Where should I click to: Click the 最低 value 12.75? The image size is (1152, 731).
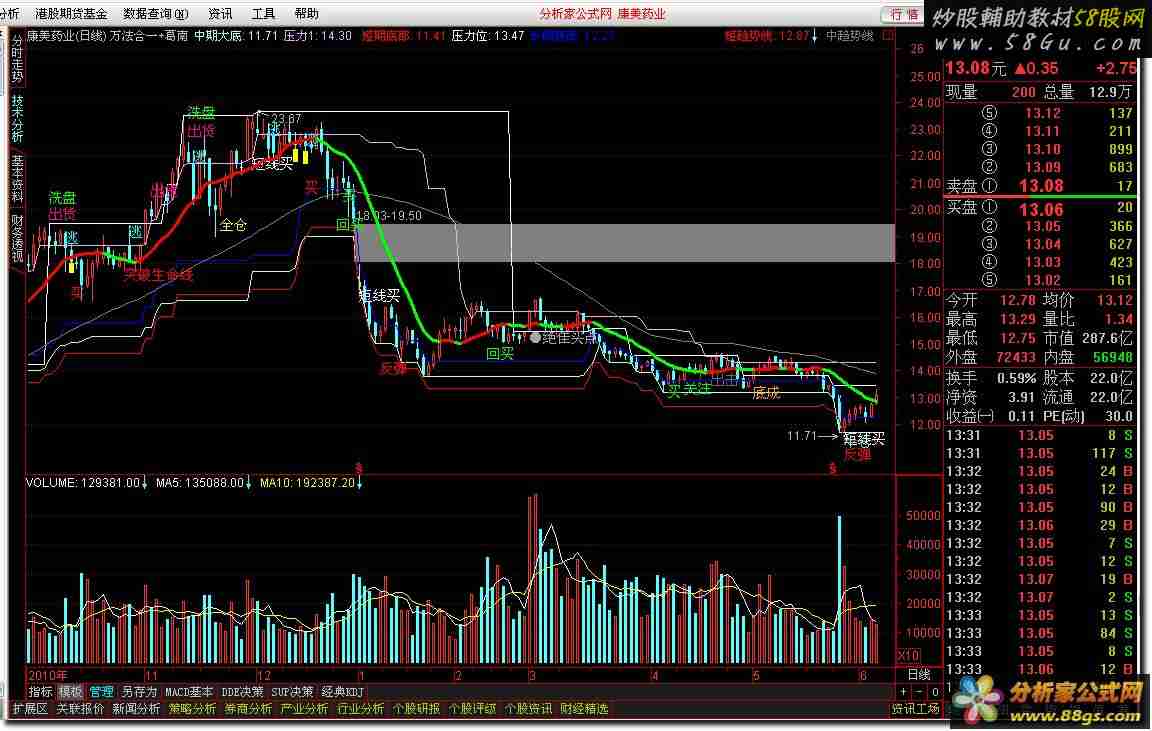(x=1018, y=338)
